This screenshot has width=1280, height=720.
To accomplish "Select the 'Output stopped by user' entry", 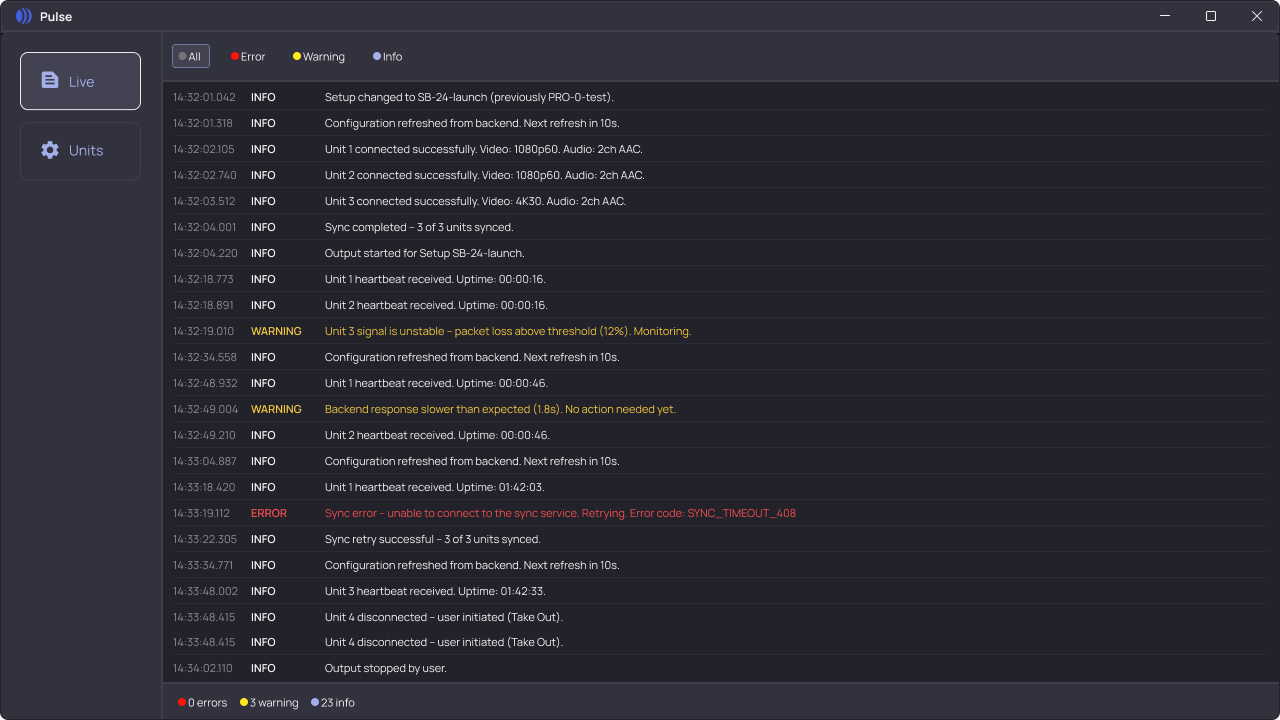I will tap(720, 668).
